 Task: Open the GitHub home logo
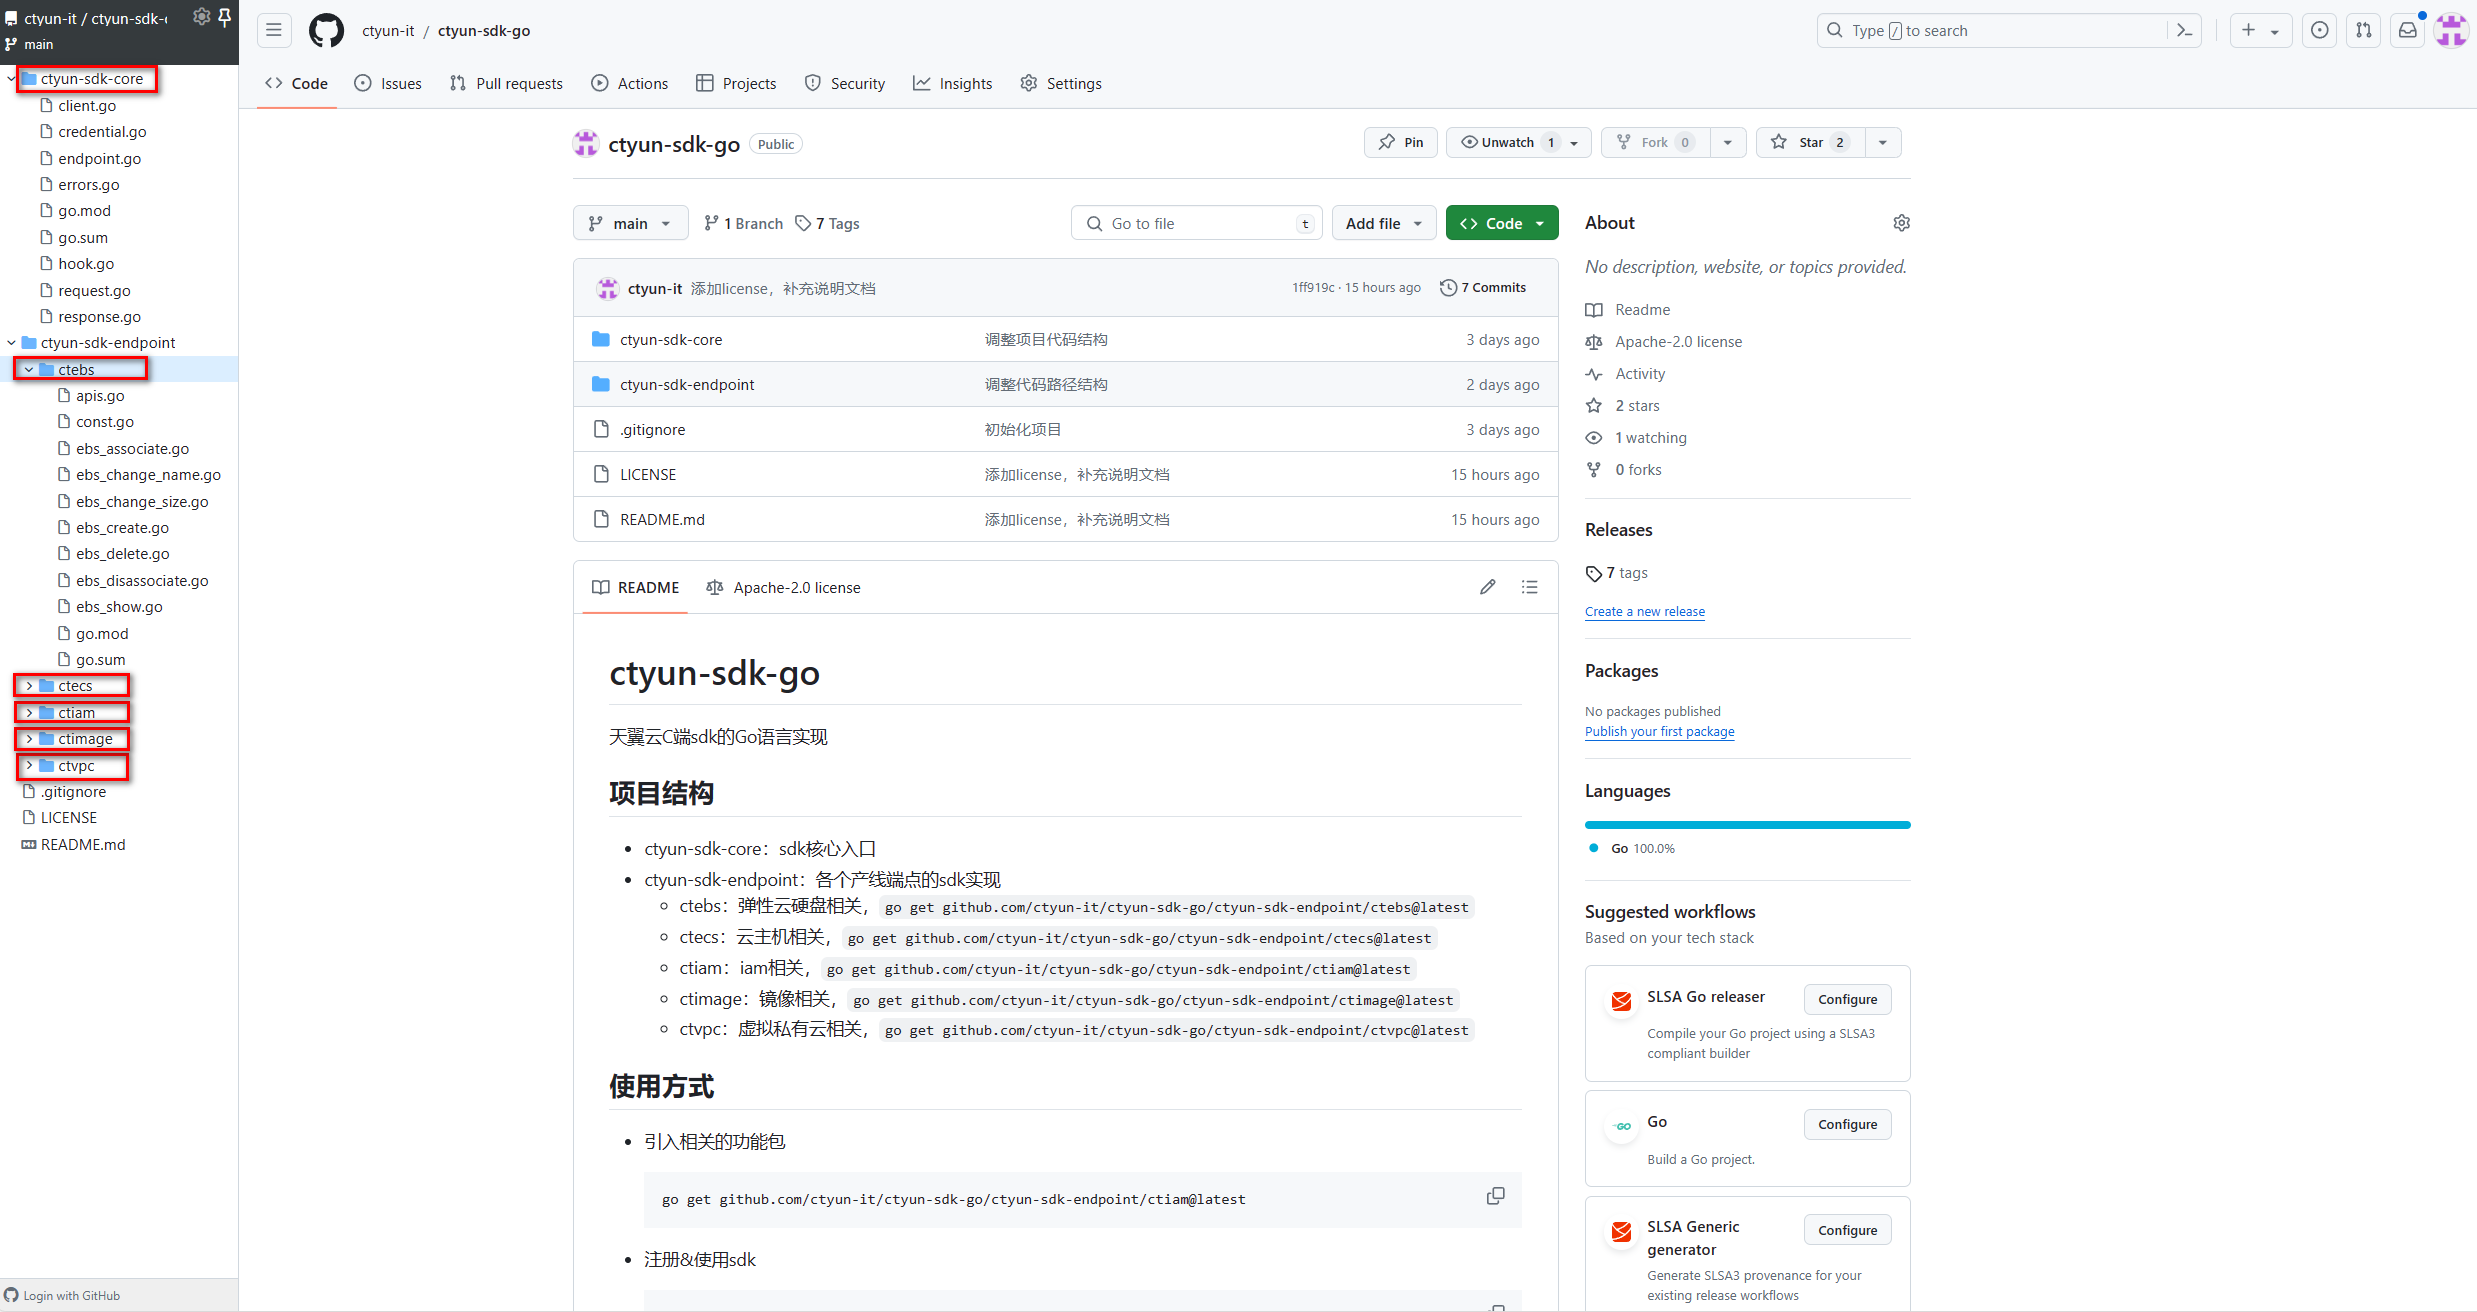coord(326,31)
